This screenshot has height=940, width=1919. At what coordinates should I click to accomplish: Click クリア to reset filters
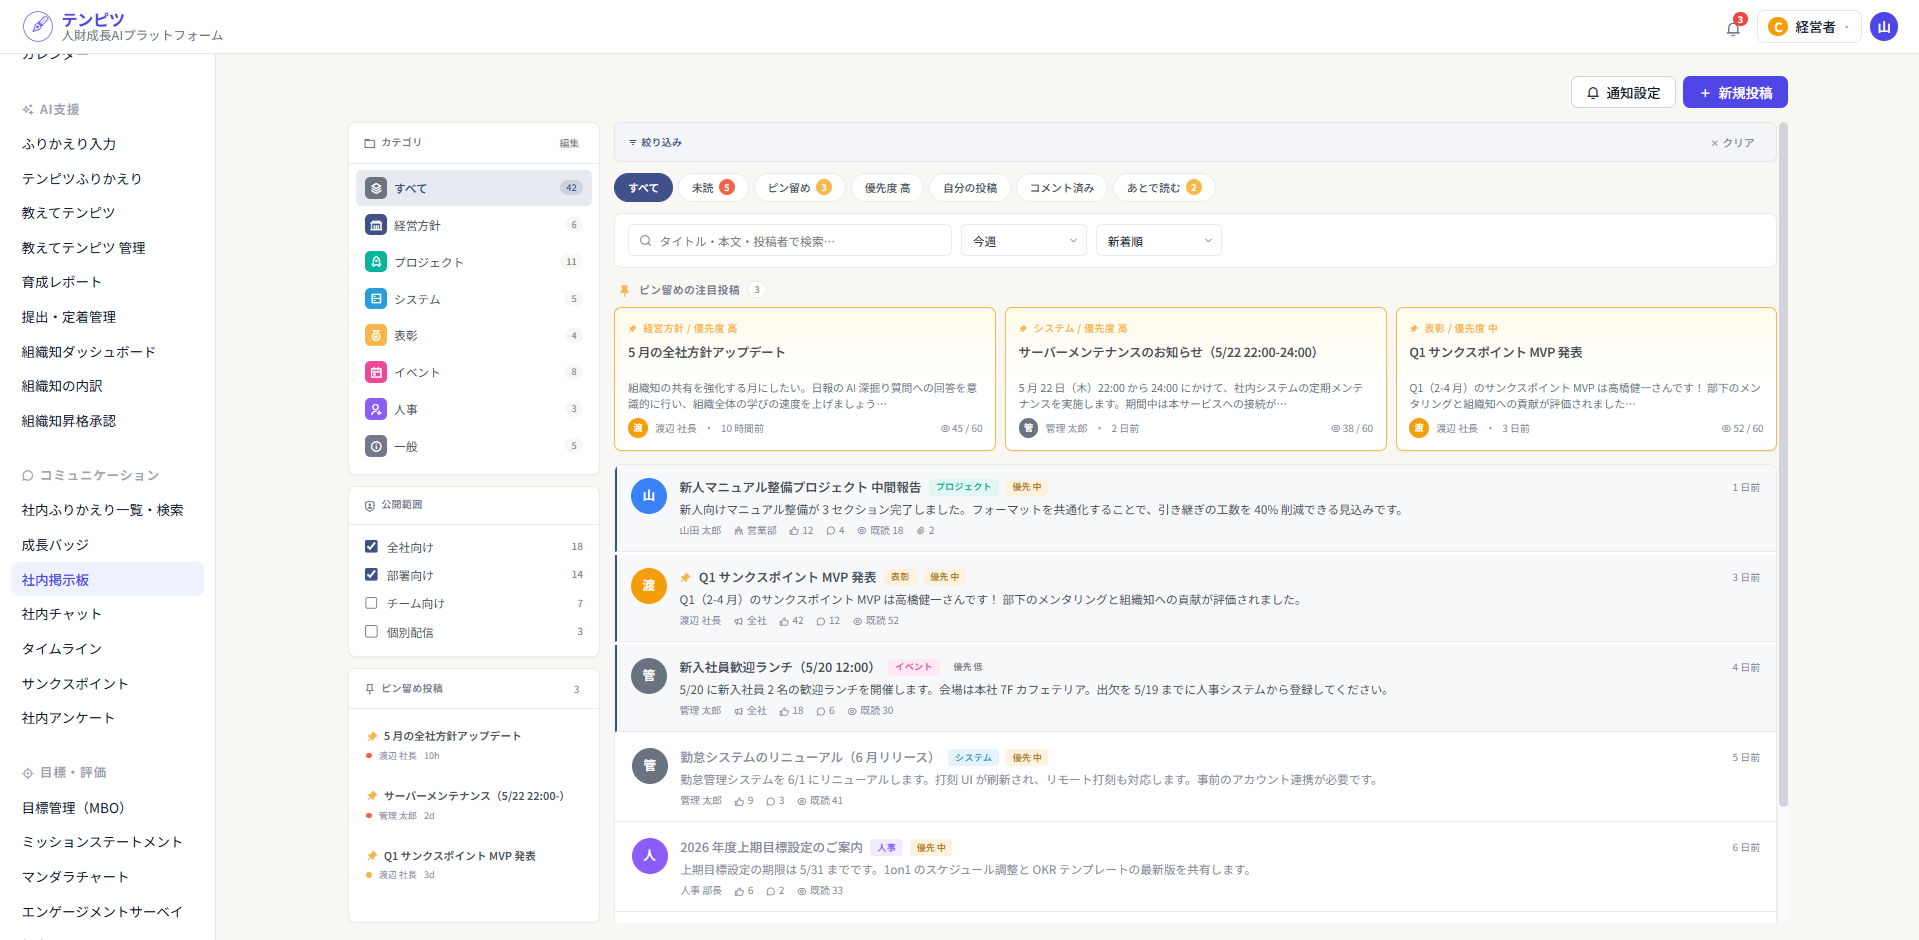1732,143
